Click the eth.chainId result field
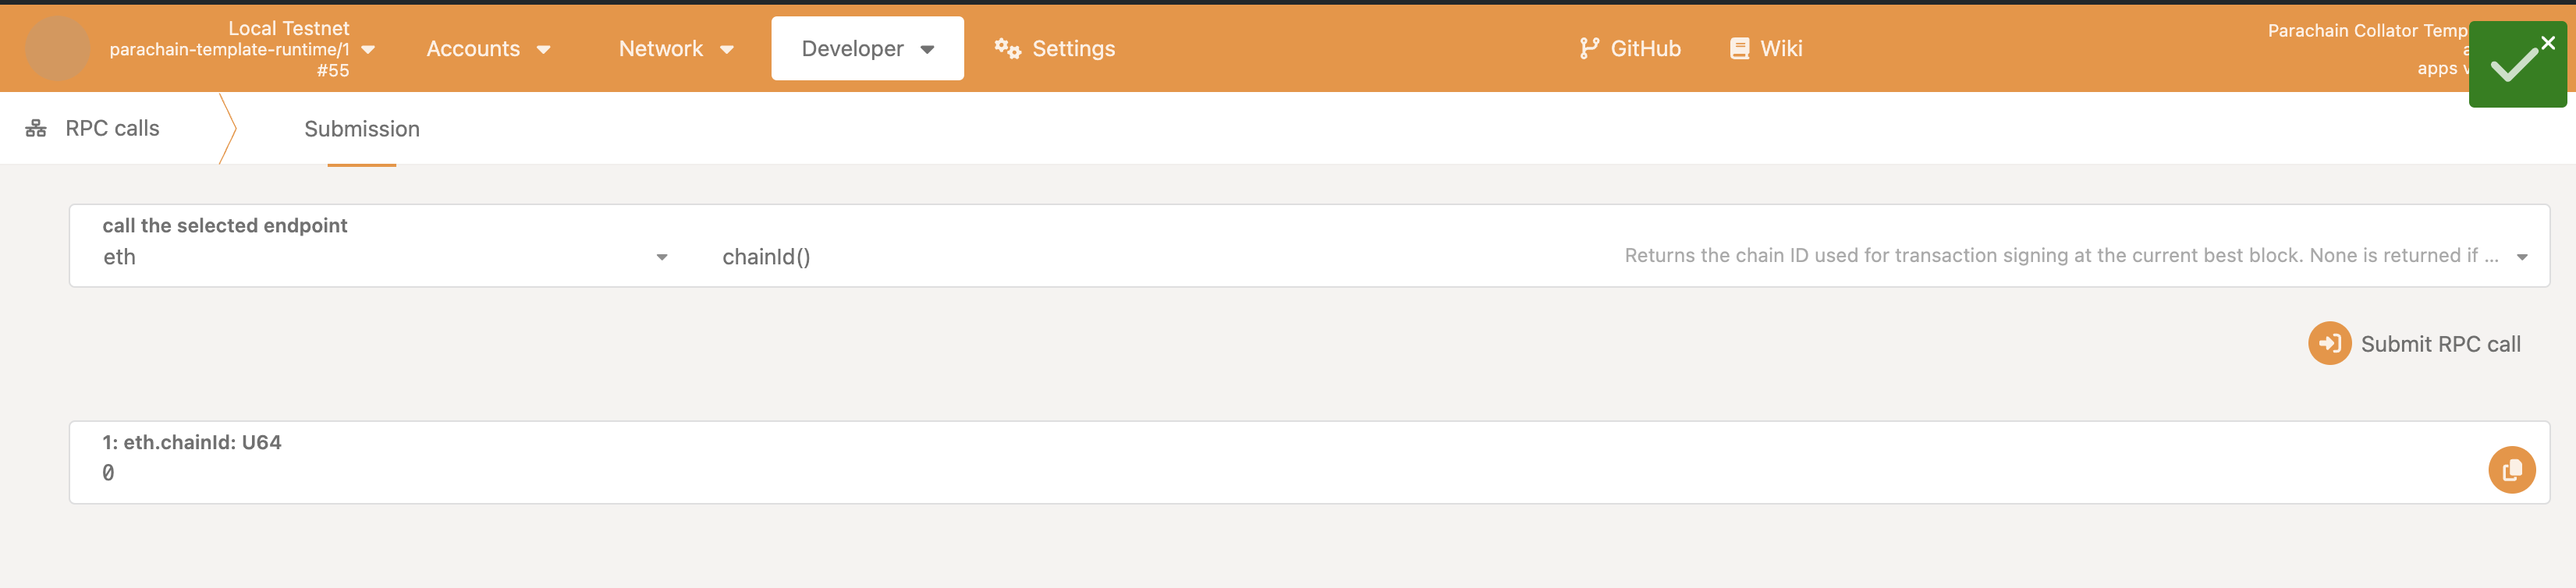The height and width of the screenshot is (588, 2576). (x=1309, y=462)
